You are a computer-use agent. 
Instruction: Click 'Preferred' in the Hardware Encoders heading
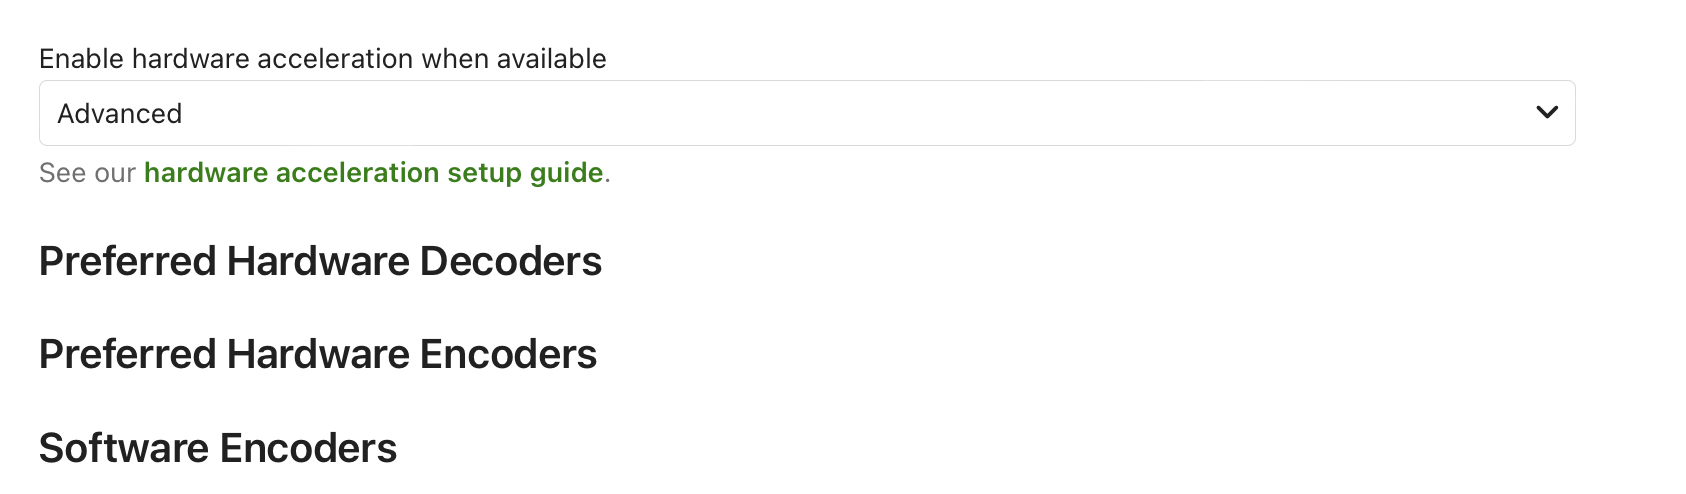[127, 354]
